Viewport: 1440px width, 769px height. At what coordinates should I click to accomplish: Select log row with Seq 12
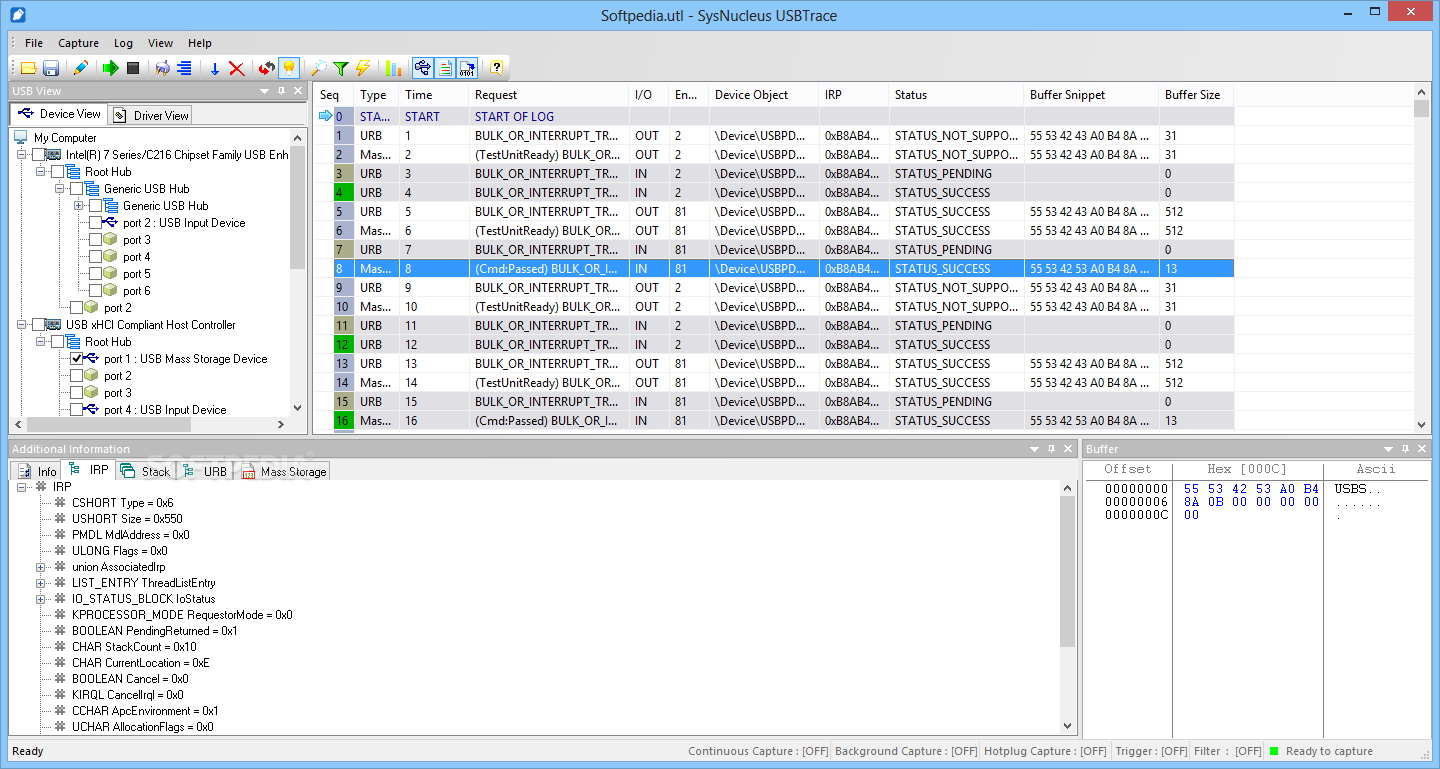point(775,344)
